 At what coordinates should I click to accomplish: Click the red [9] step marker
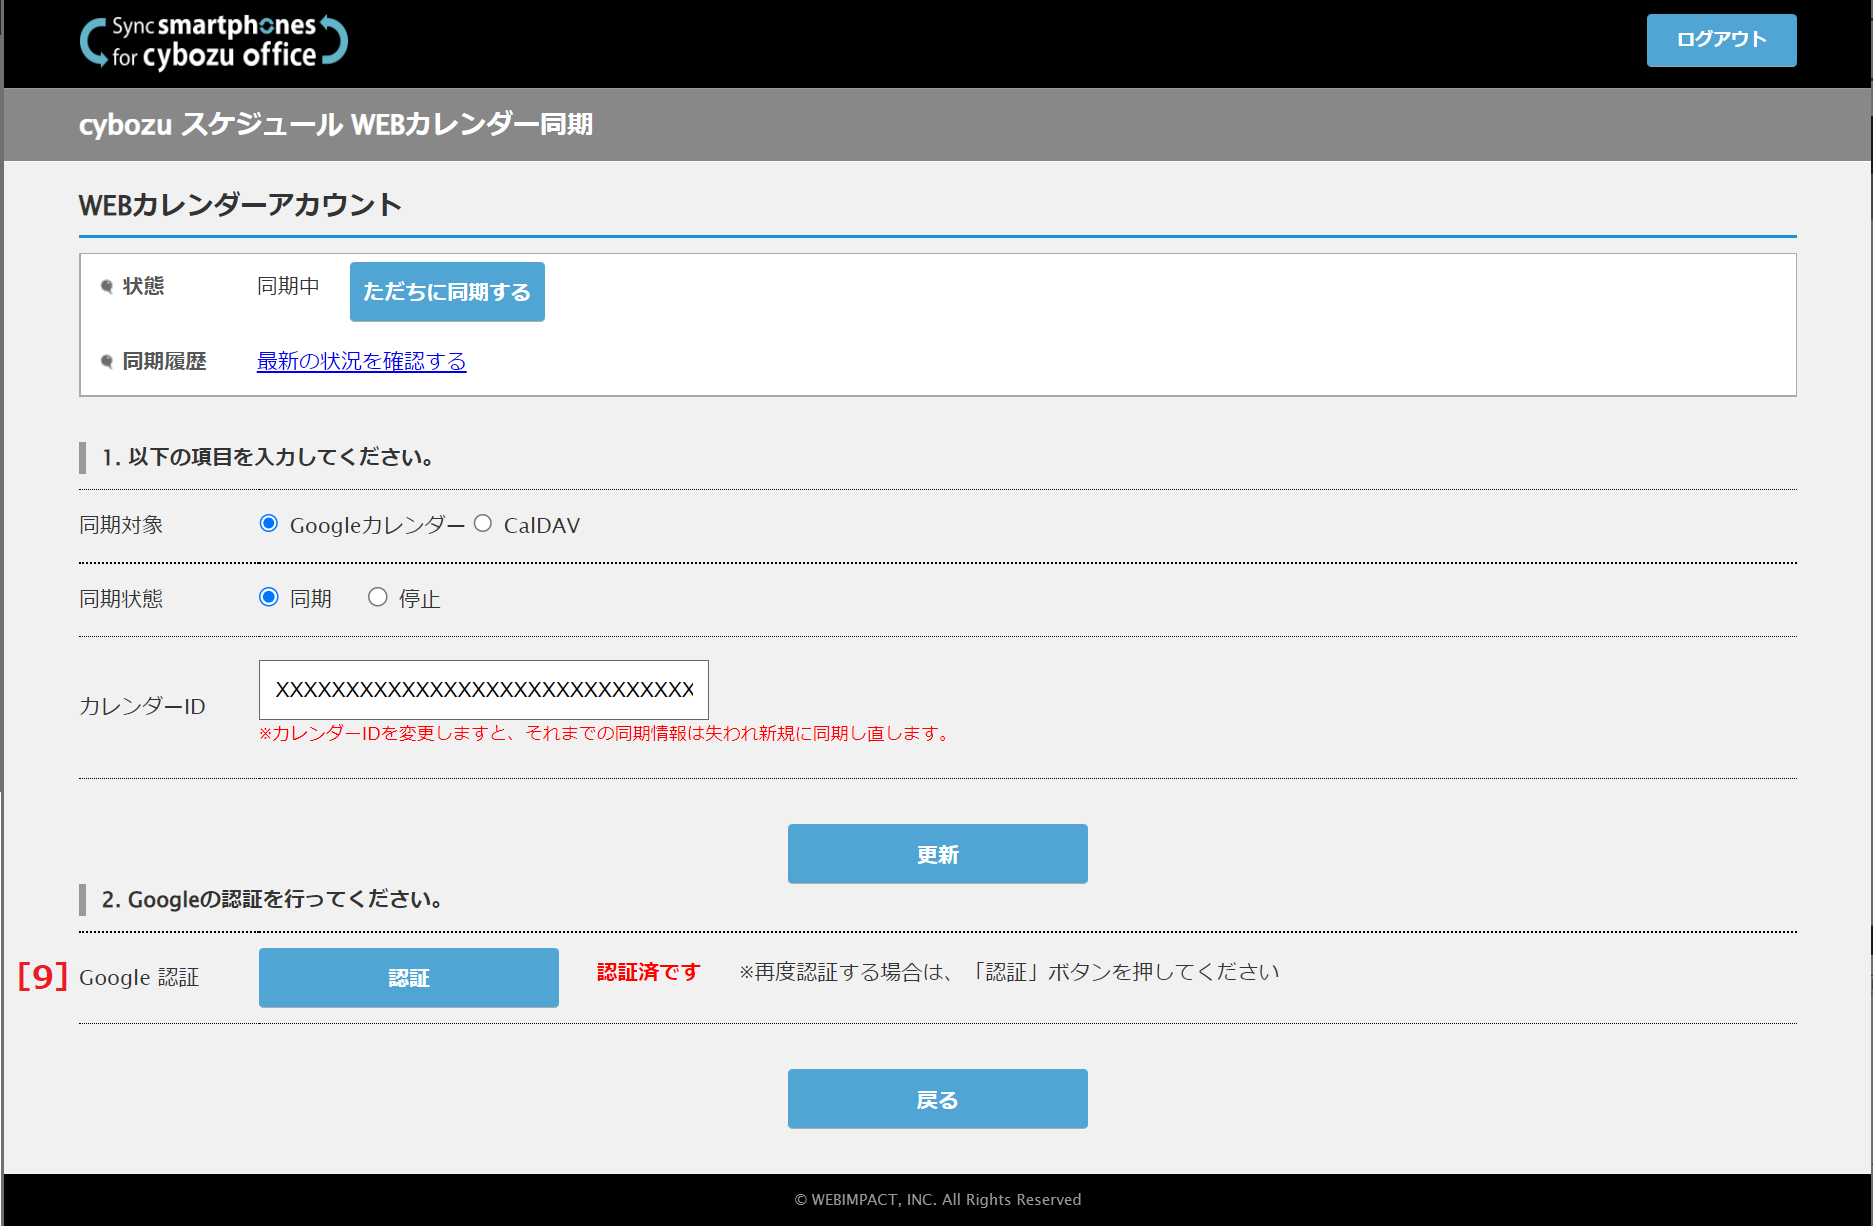[x=43, y=976]
